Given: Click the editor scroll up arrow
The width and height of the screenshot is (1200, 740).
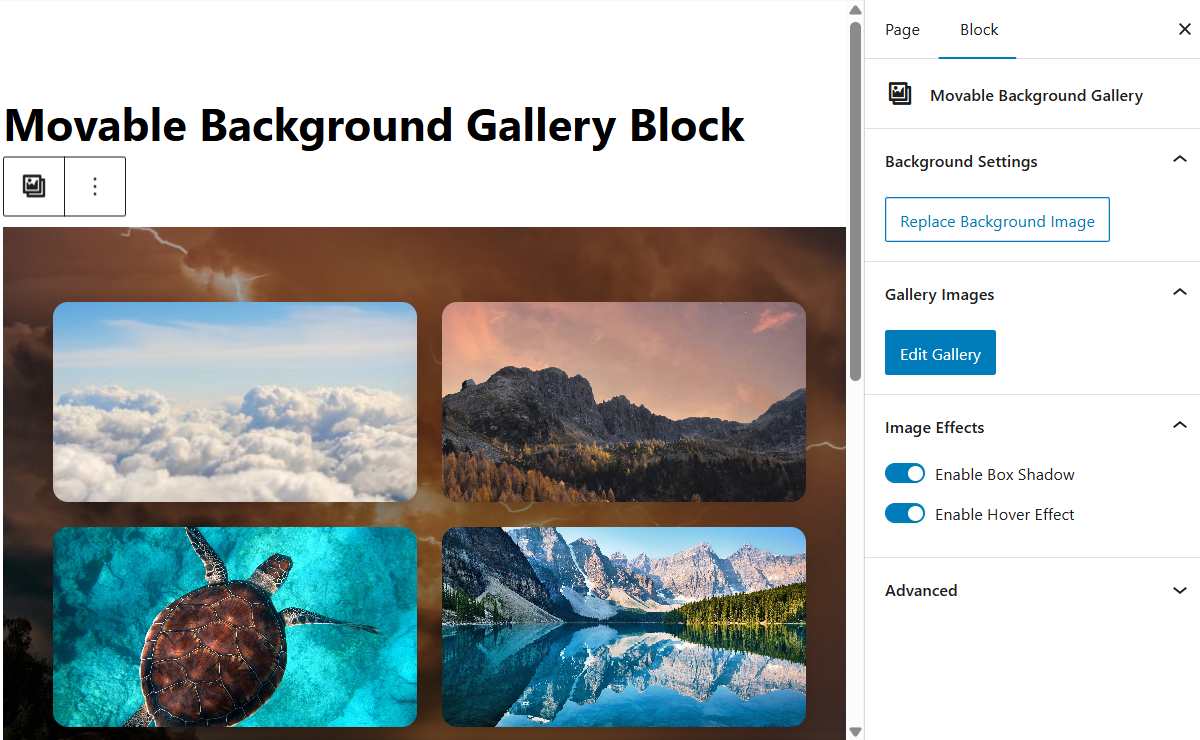Looking at the screenshot, I should coord(855,9).
